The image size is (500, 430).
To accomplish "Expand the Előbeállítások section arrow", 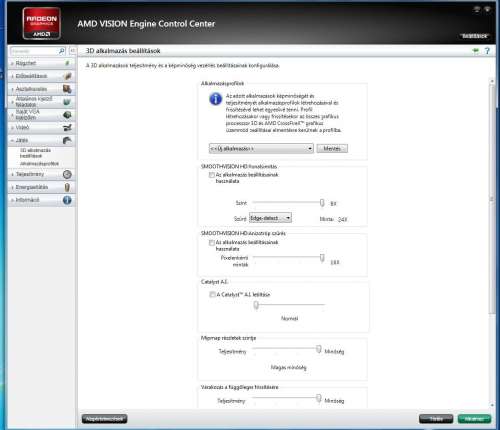I will pyautogui.click(x=12, y=76).
